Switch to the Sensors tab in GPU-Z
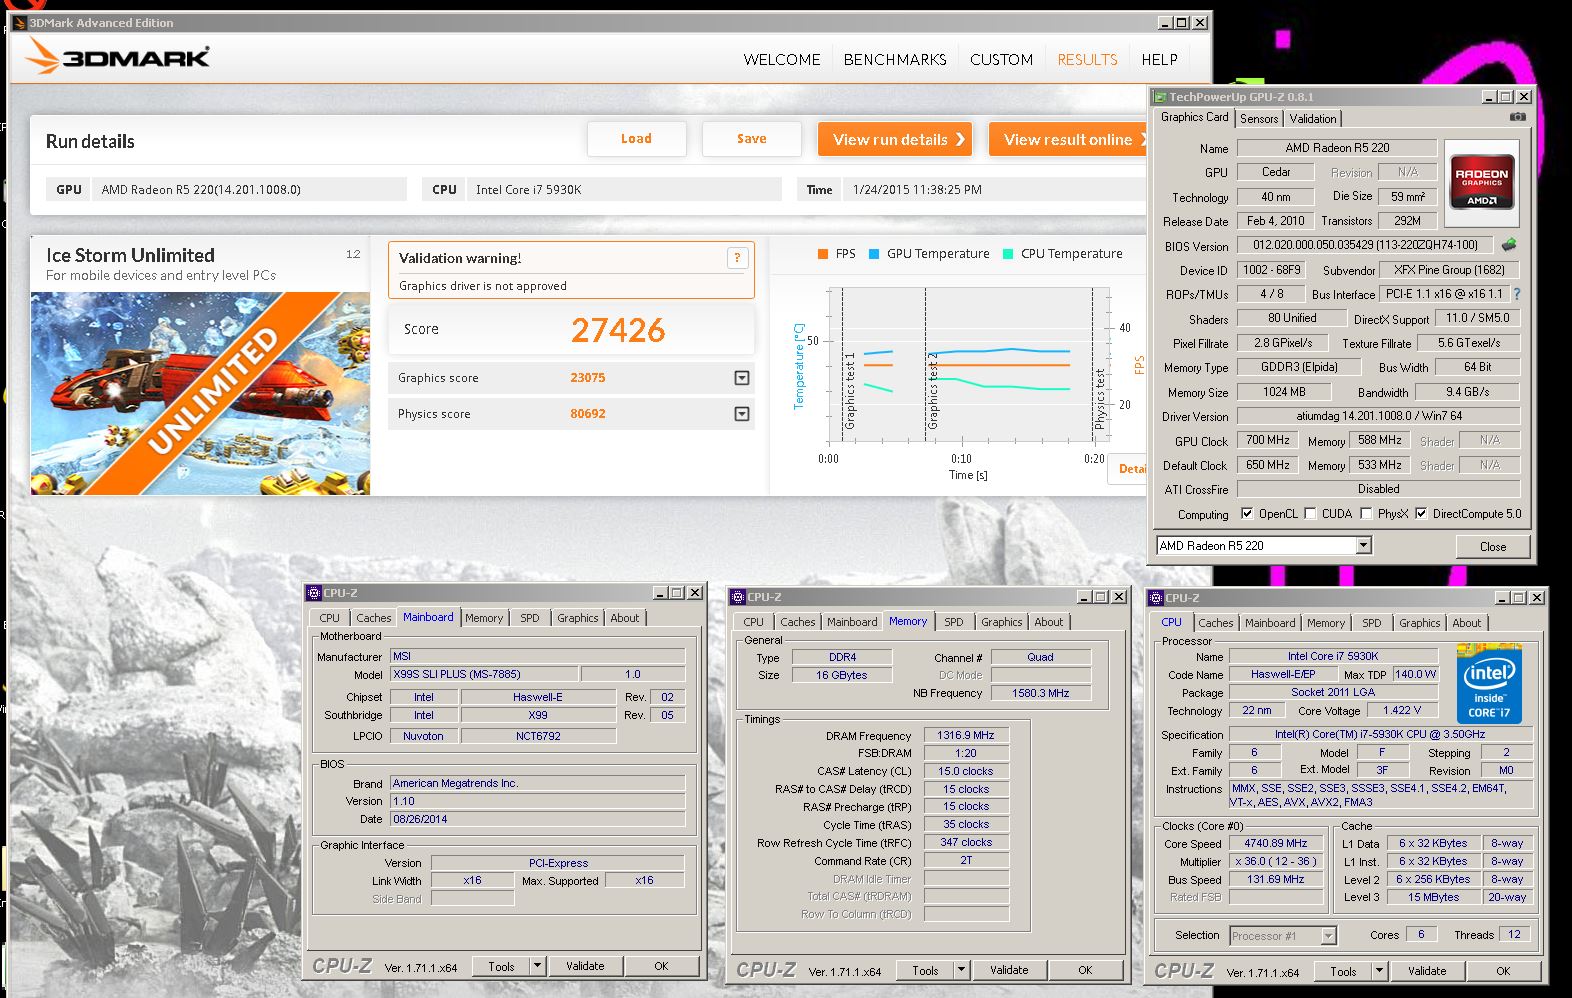1572x998 pixels. (1259, 119)
